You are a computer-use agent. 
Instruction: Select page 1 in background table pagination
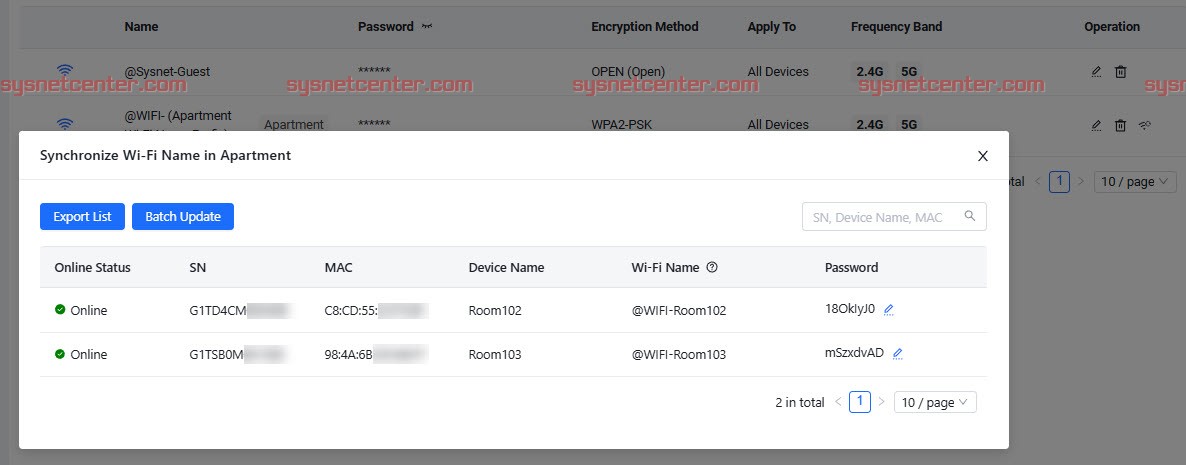(x=1060, y=181)
